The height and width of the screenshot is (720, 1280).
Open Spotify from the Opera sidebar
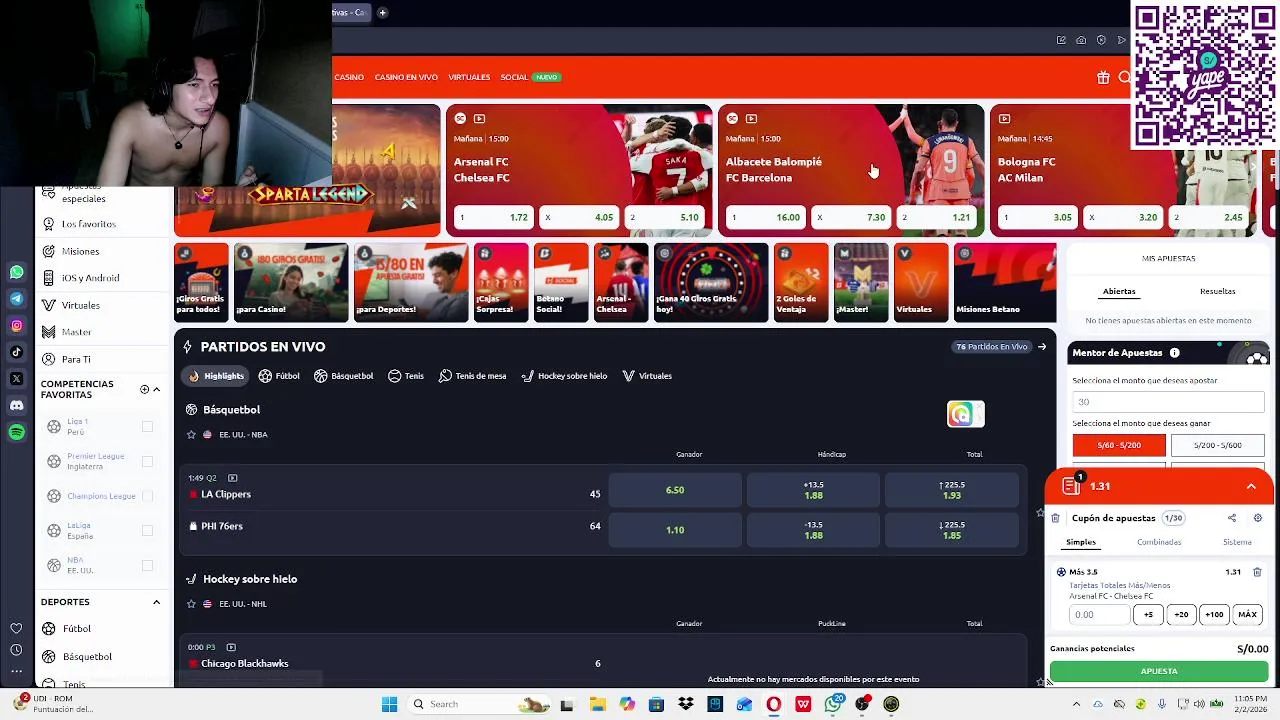[x=16, y=432]
